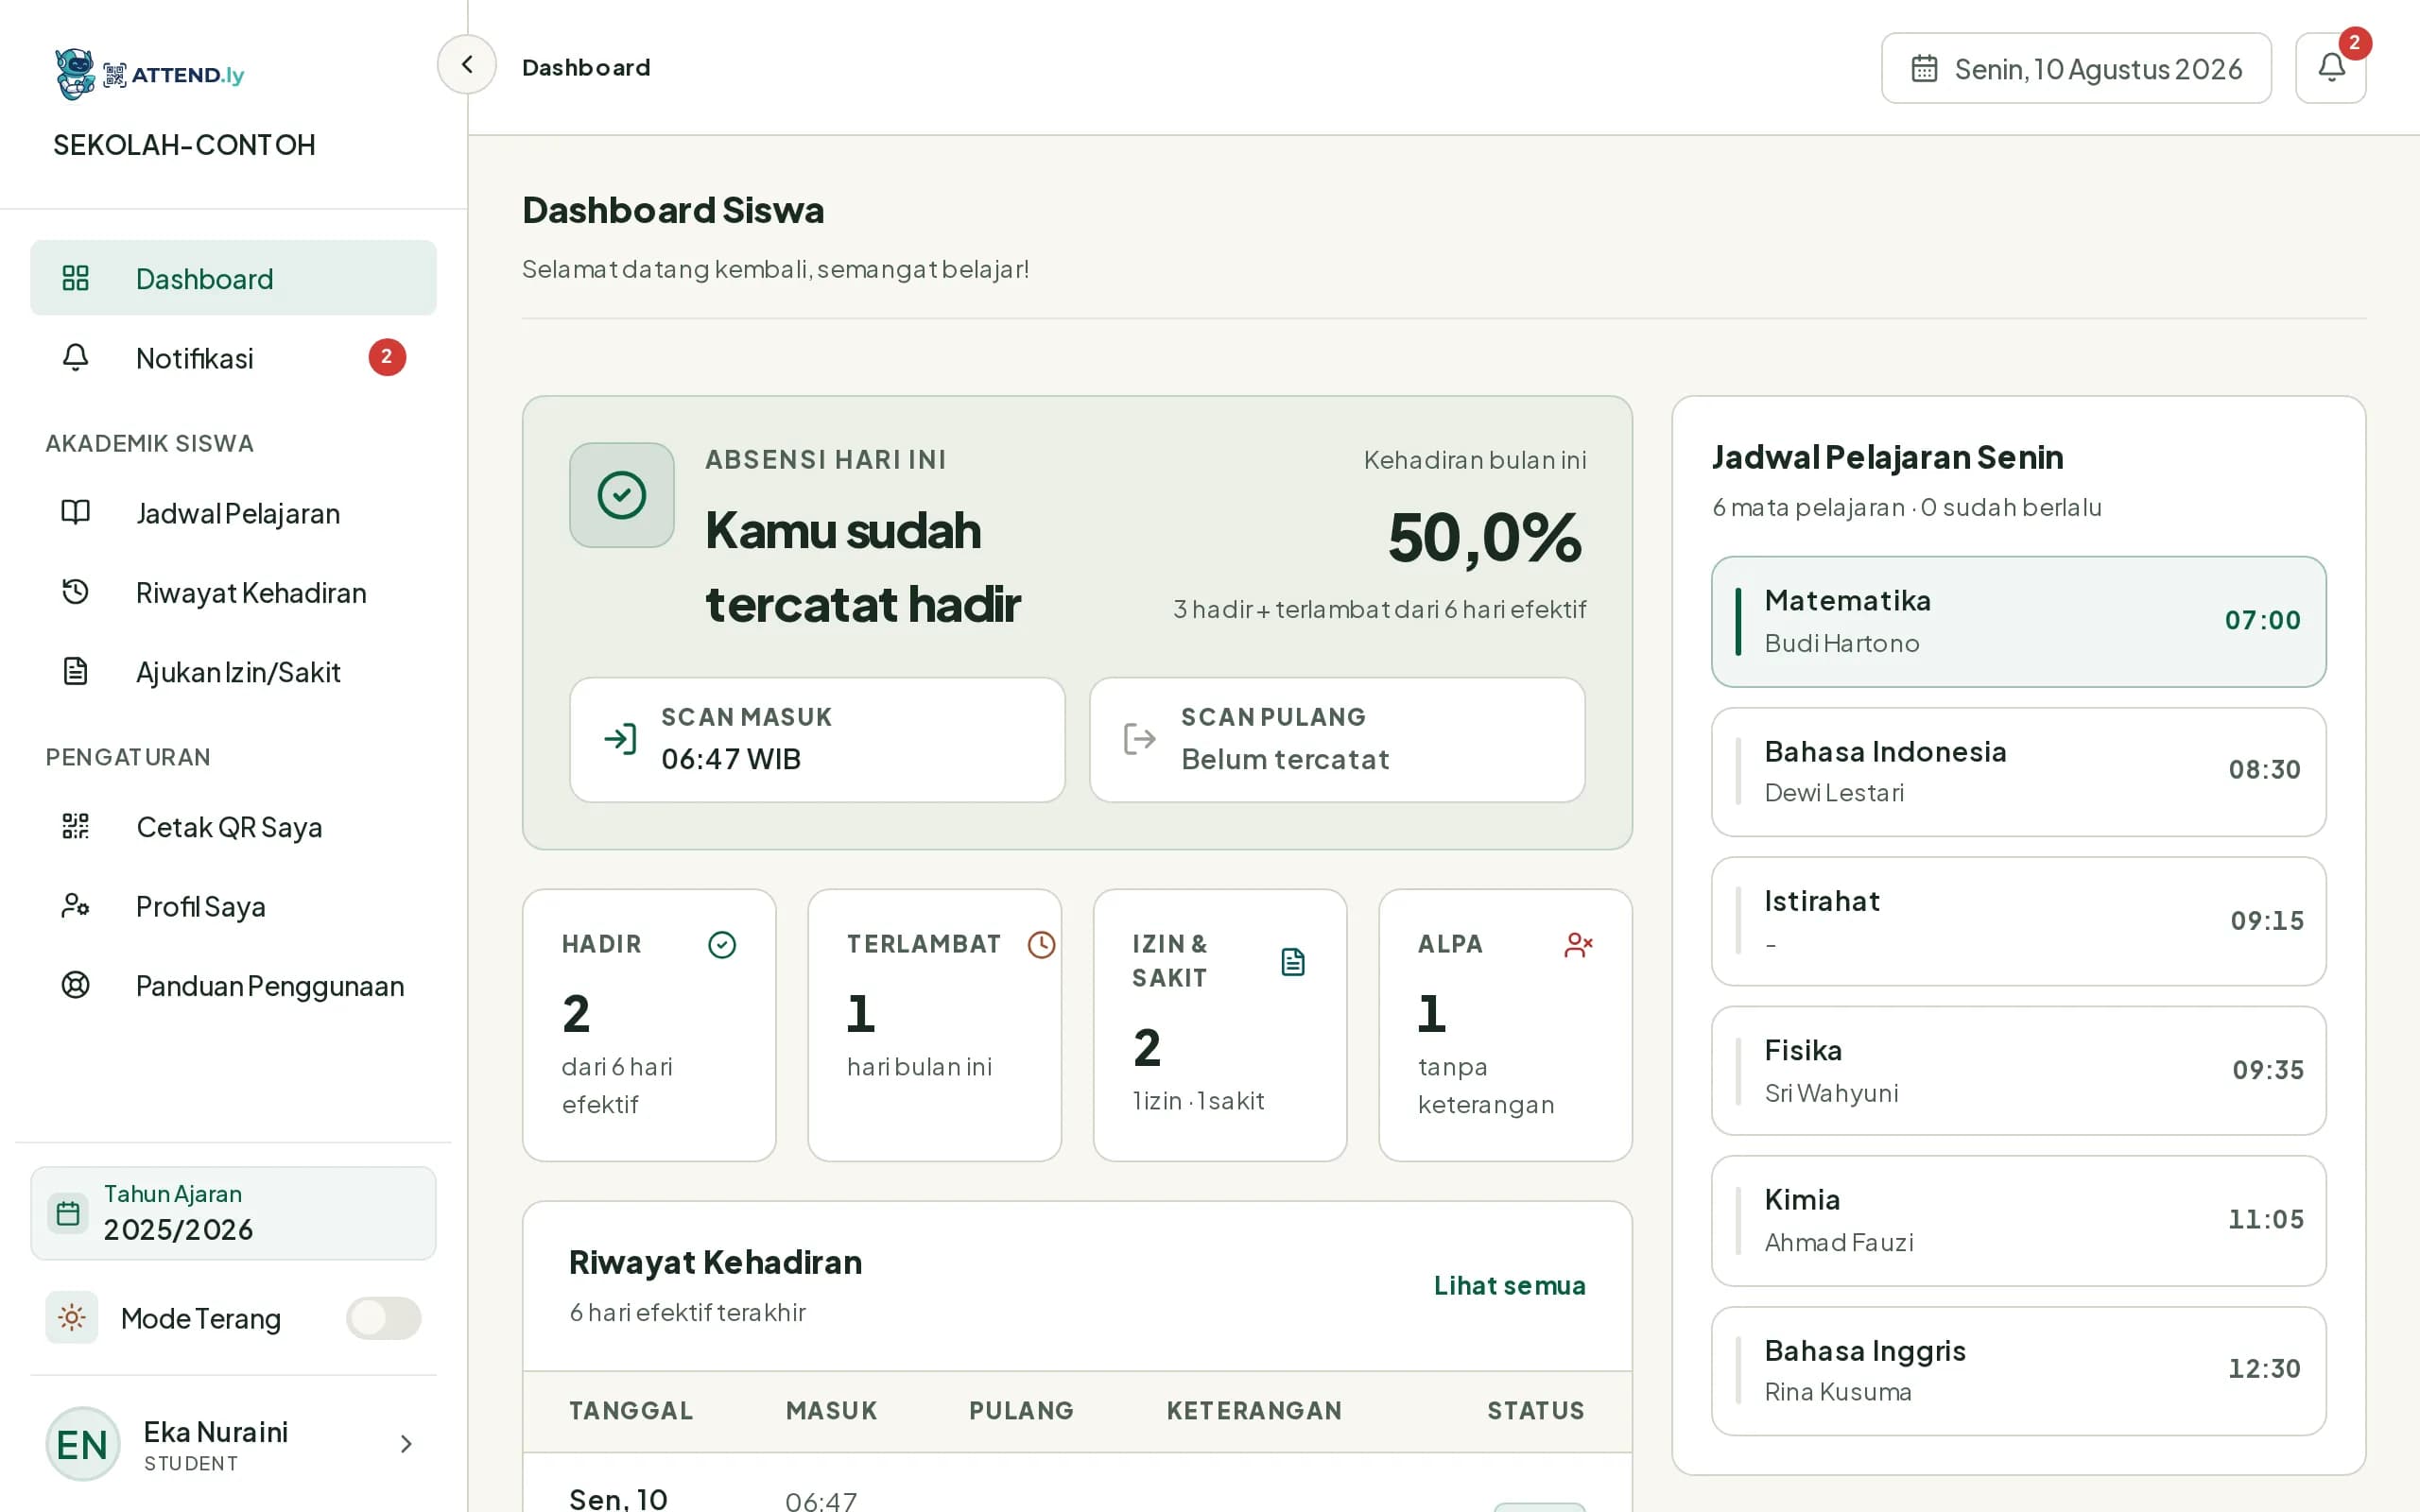Open Ajukan Izin/Sakit menu item
The height and width of the screenshot is (1512, 2420).
tap(233, 672)
